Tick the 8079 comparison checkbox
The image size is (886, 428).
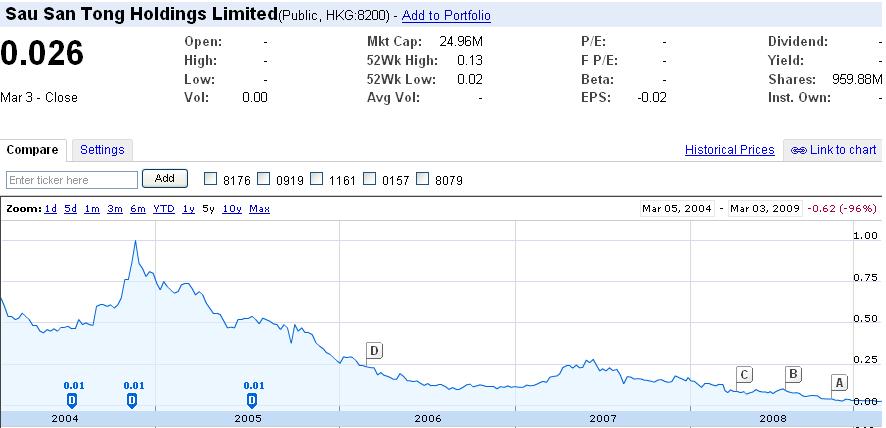[423, 179]
